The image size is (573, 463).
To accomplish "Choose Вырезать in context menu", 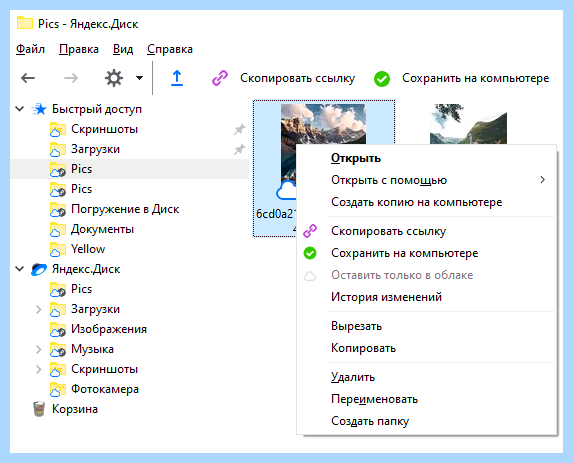I will click(x=356, y=326).
